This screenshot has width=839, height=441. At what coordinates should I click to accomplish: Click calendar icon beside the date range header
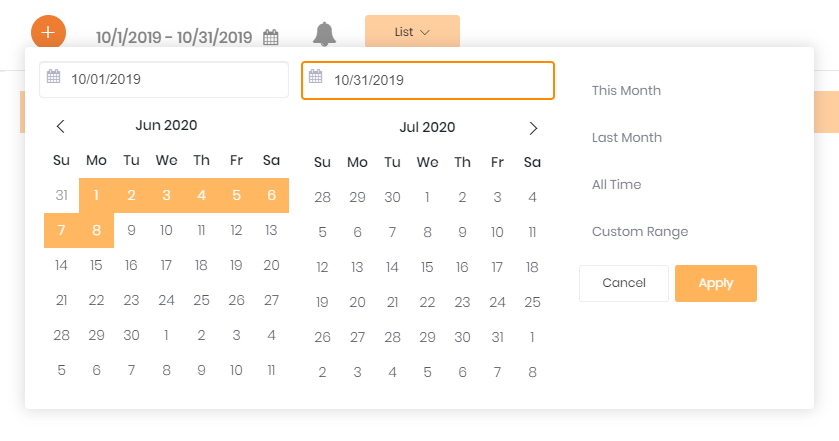point(271,37)
